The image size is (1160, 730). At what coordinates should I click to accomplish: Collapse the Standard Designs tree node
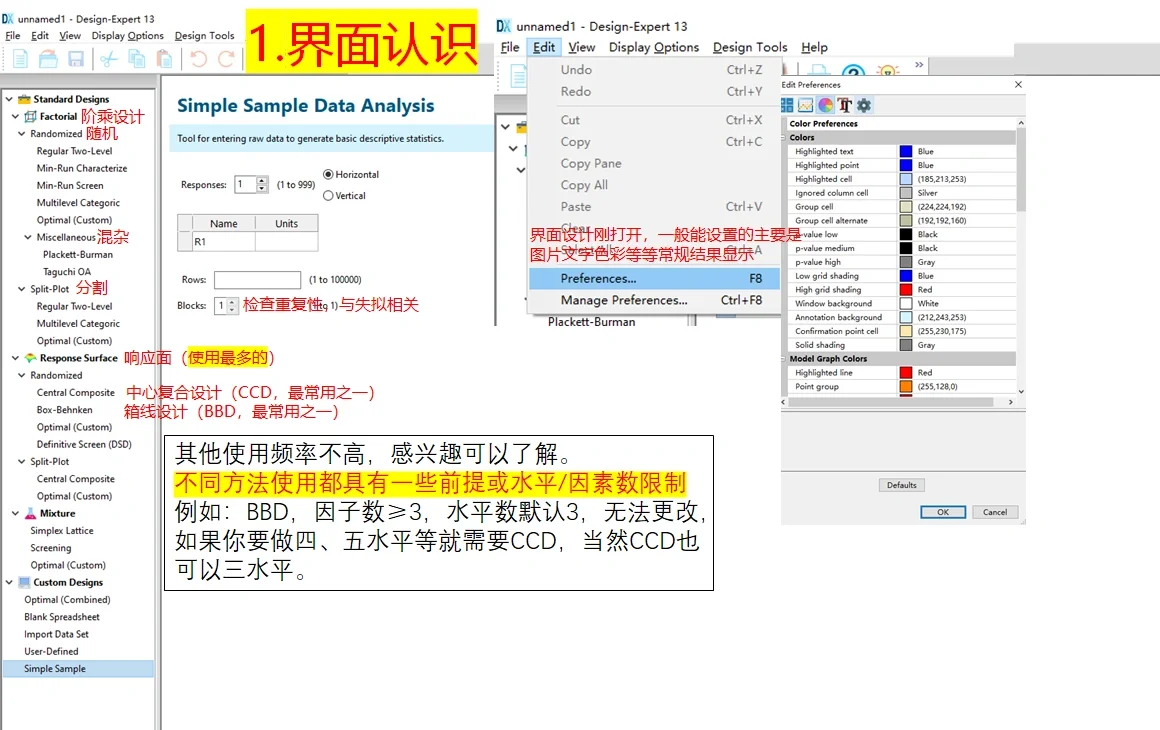tap(9, 99)
